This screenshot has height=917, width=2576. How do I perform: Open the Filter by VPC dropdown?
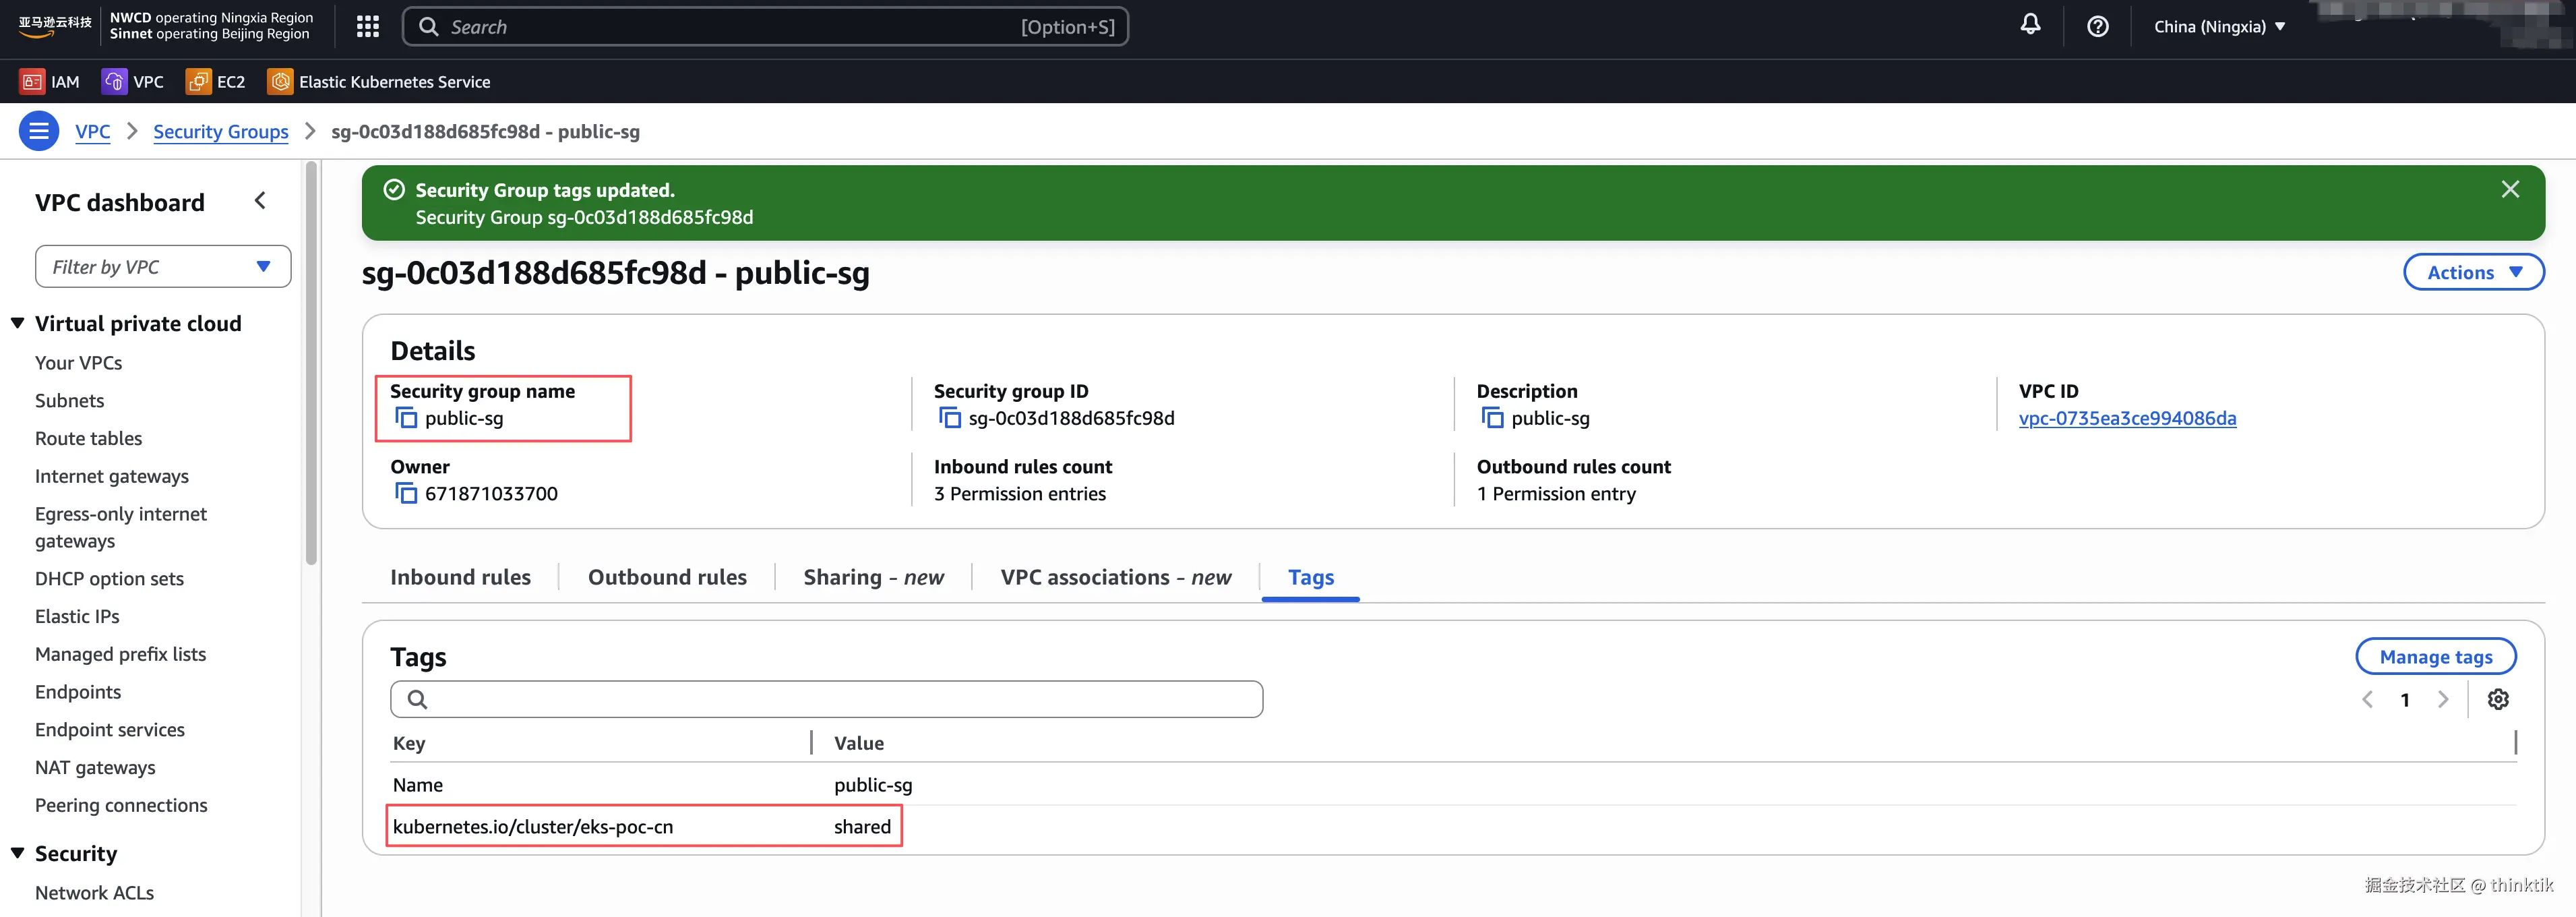[x=163, y=267]
